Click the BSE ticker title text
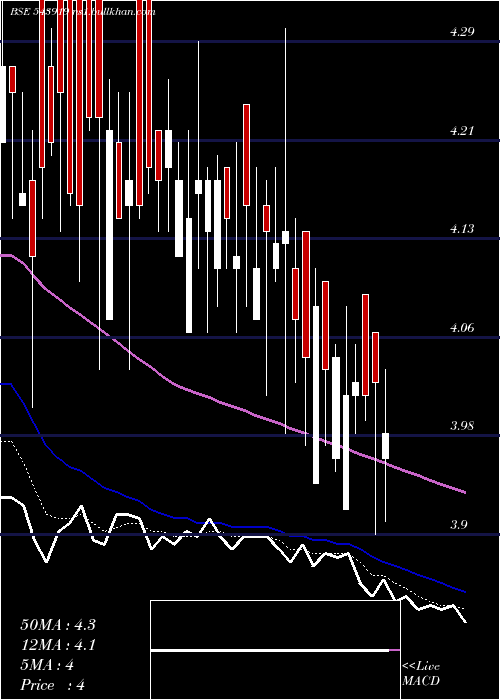This screenshot has width=500, height=700. point(83,12)
